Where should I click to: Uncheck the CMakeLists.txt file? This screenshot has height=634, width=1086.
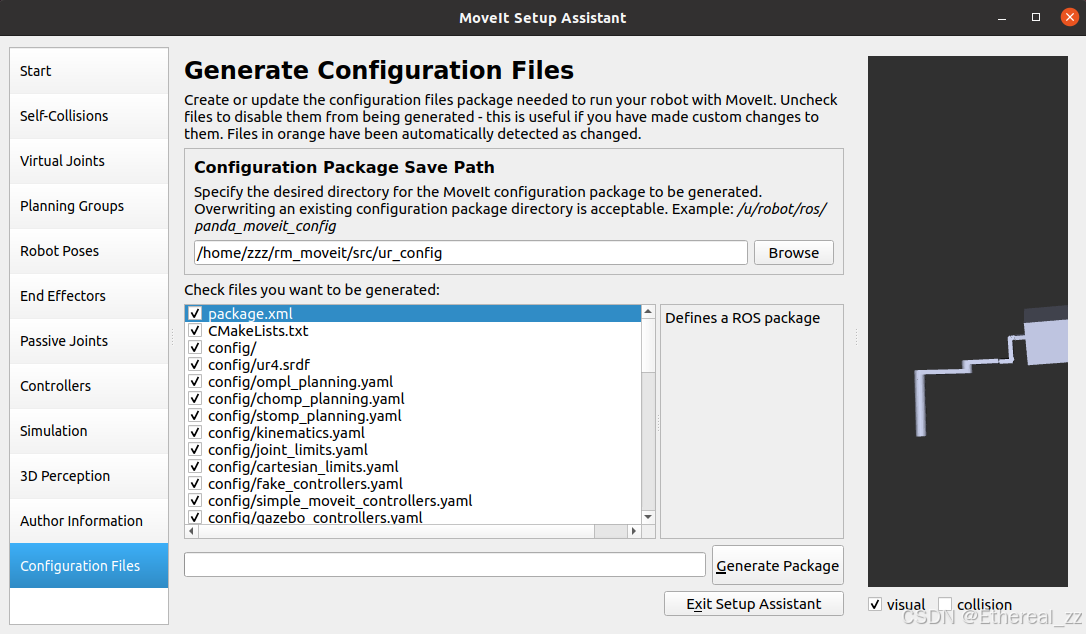tap(195, 330)
